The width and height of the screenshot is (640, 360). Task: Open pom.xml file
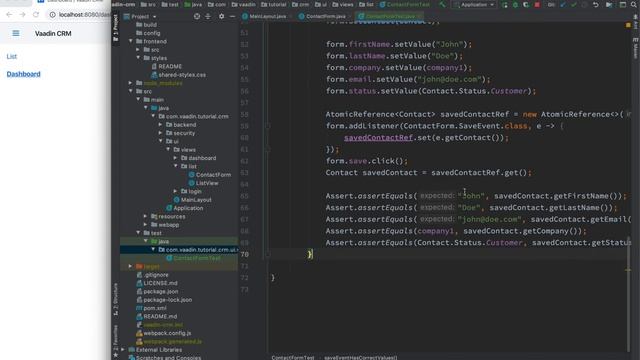click(151, 308)
